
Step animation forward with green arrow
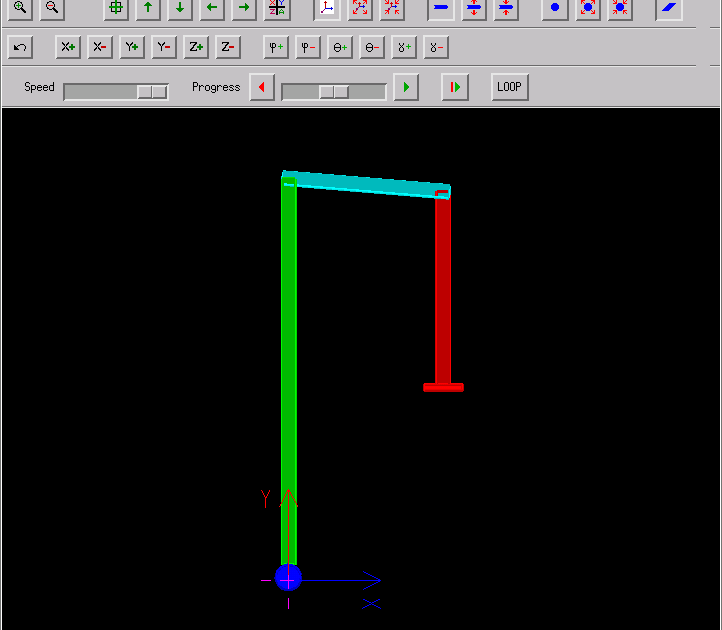pyautogui.click(x=406, y=87)
